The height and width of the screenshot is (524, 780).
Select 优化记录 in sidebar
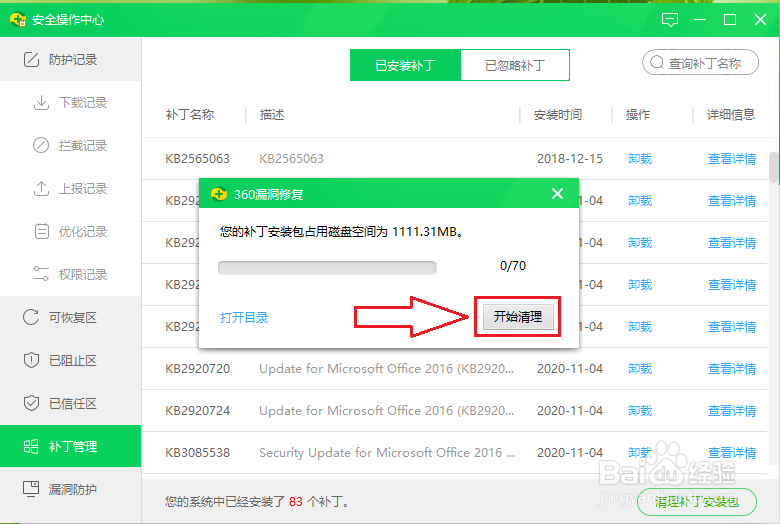71,231
